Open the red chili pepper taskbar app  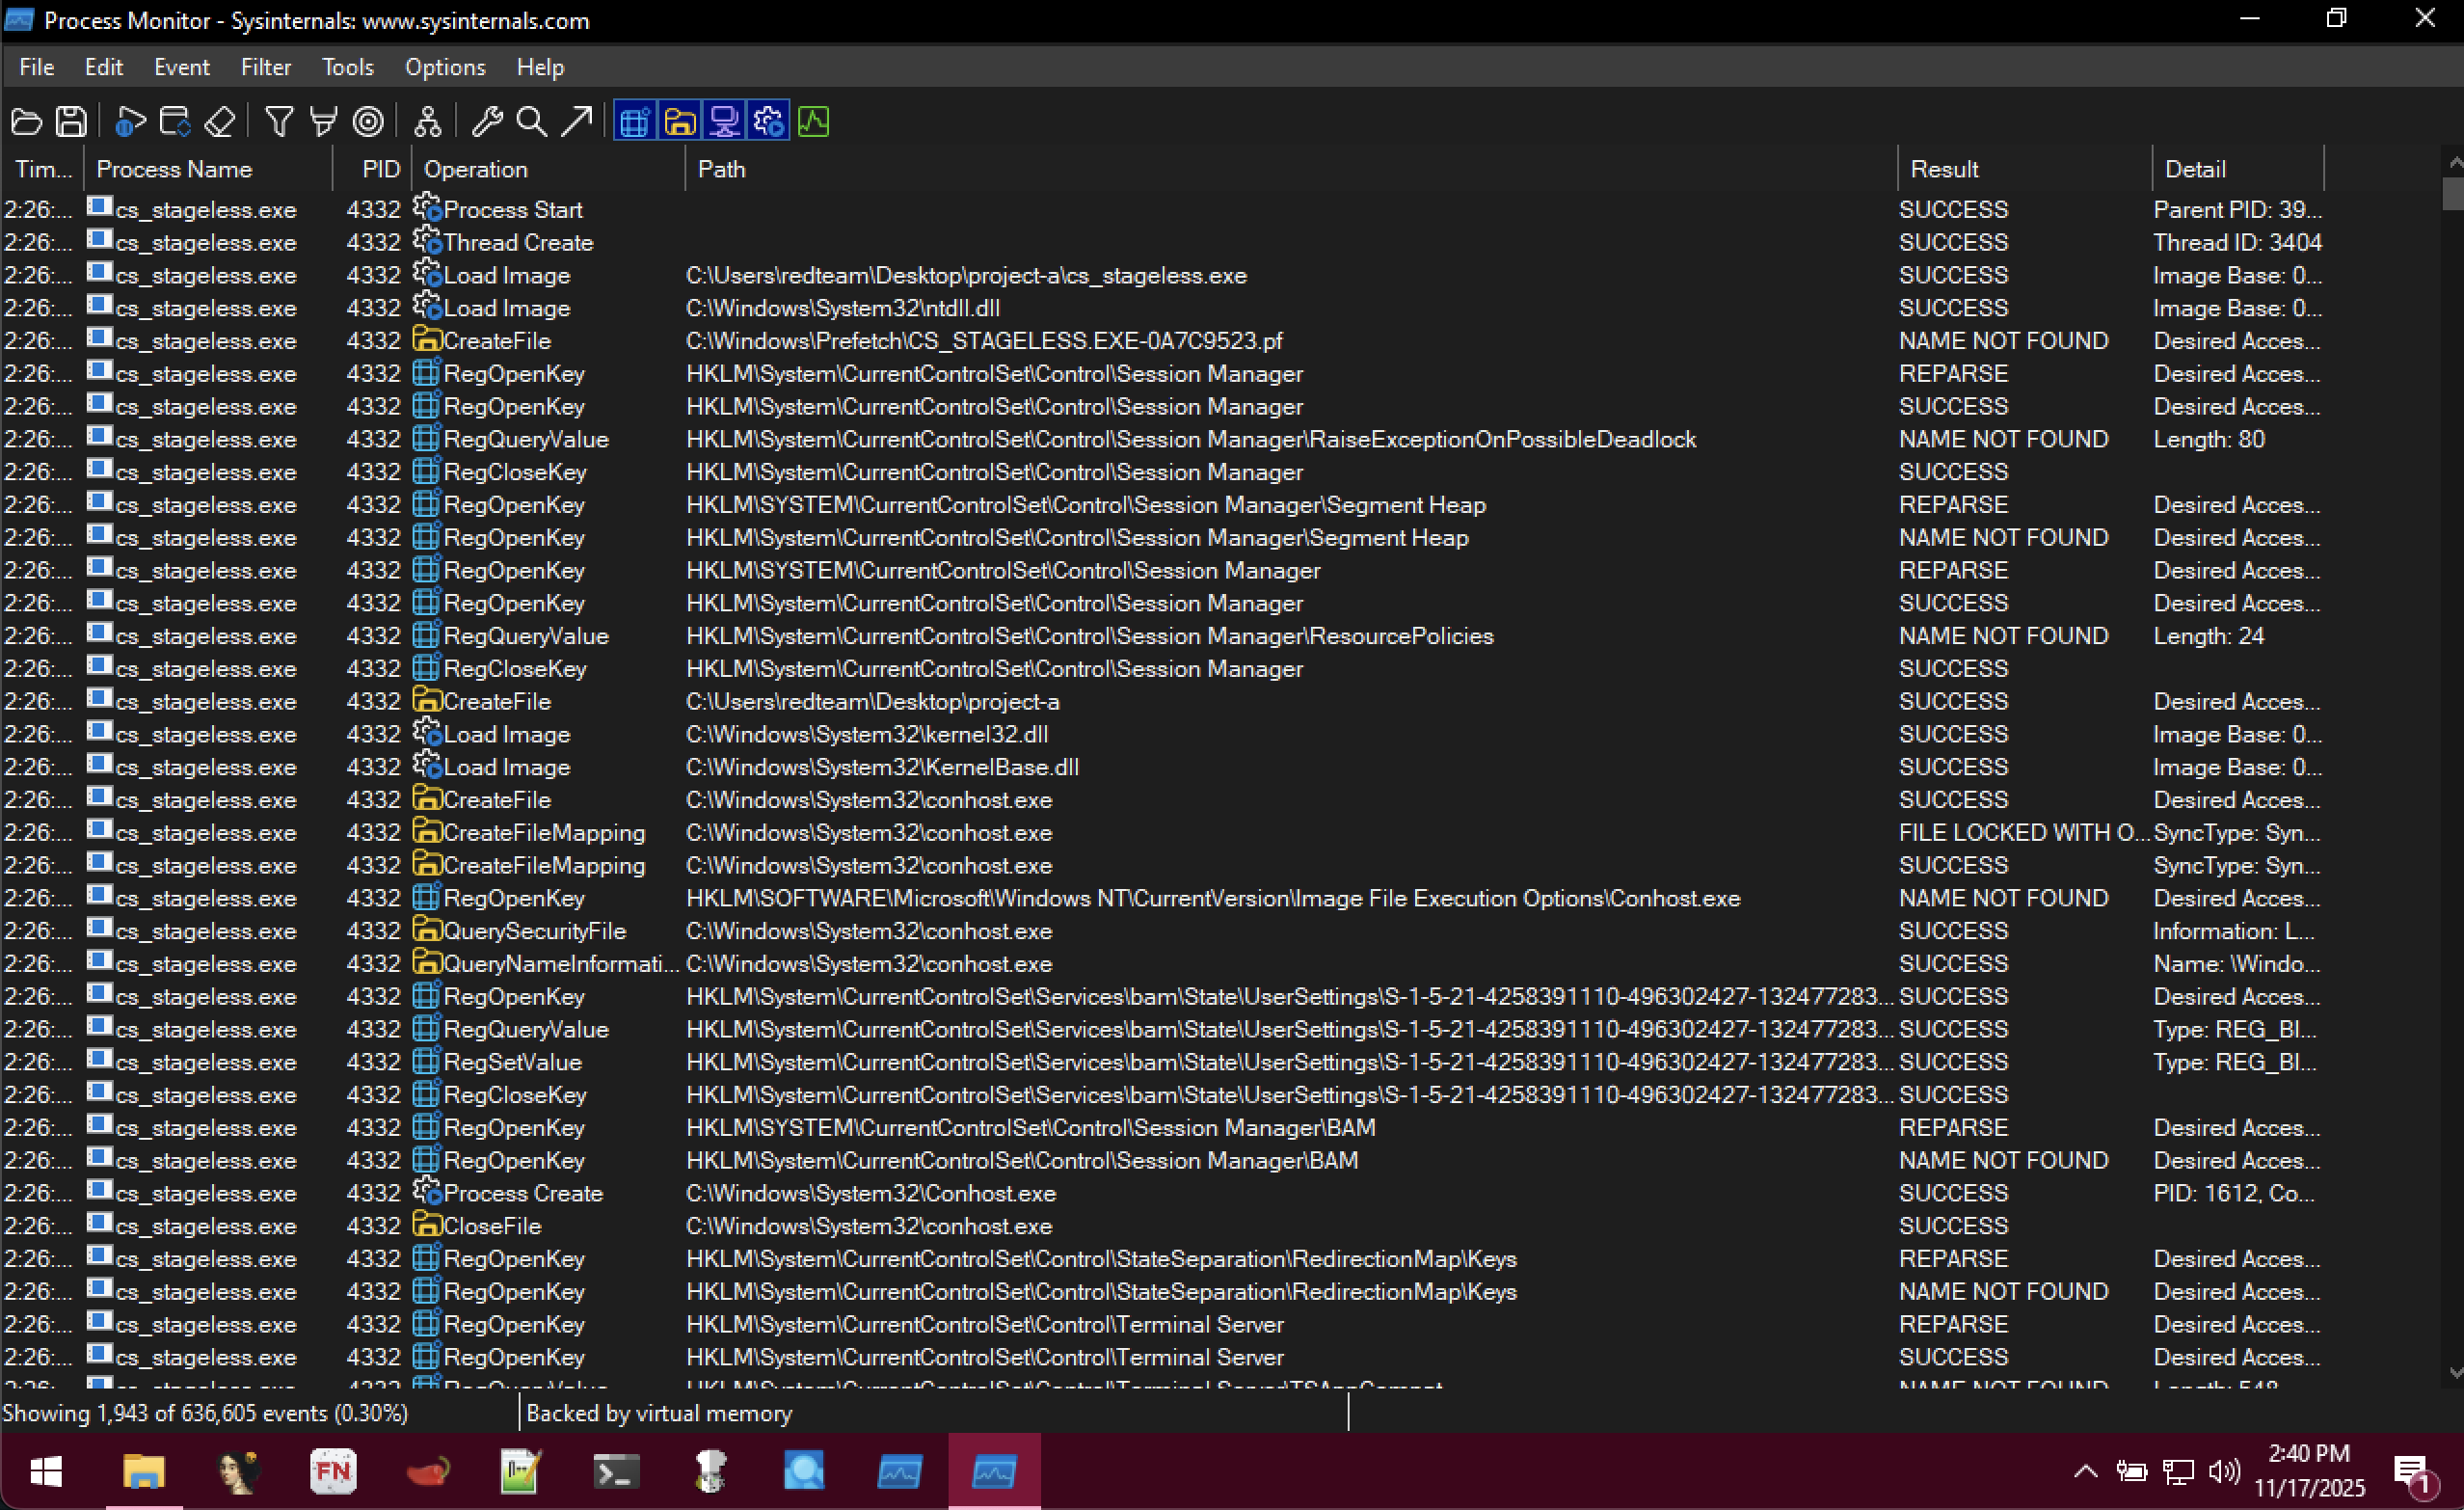coord(428,1471)
